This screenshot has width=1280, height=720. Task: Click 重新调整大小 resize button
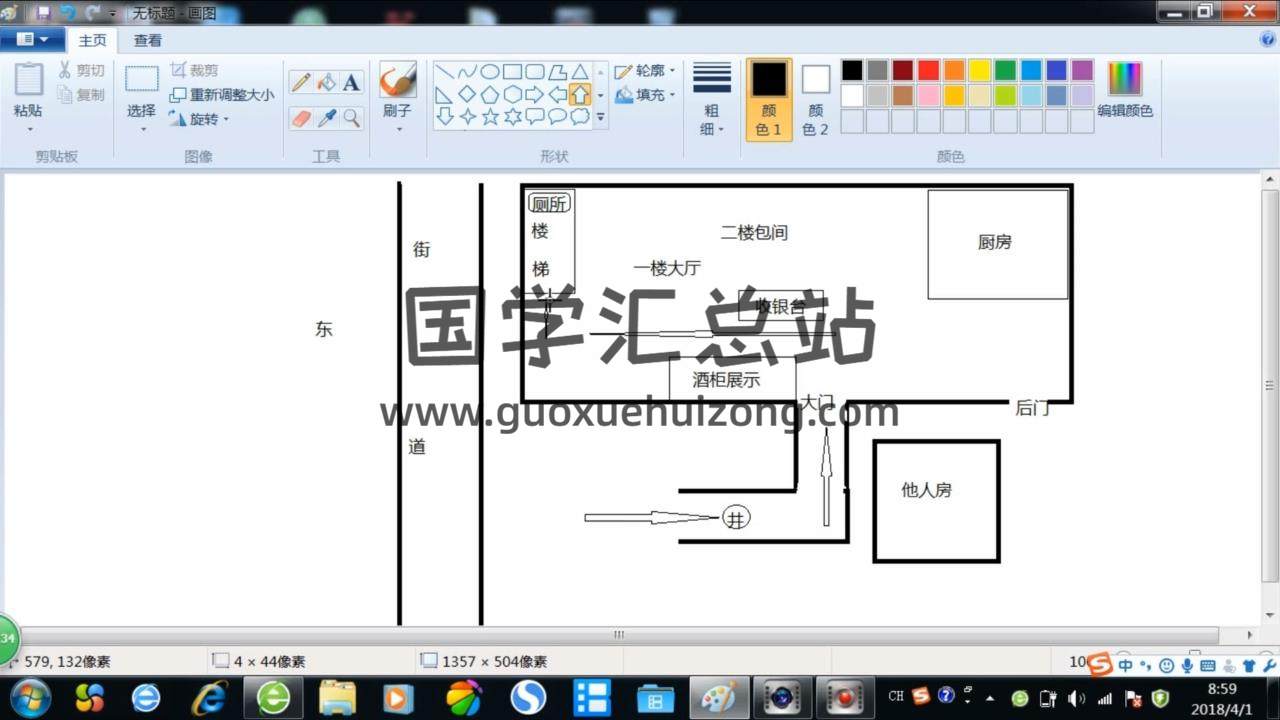221,95
